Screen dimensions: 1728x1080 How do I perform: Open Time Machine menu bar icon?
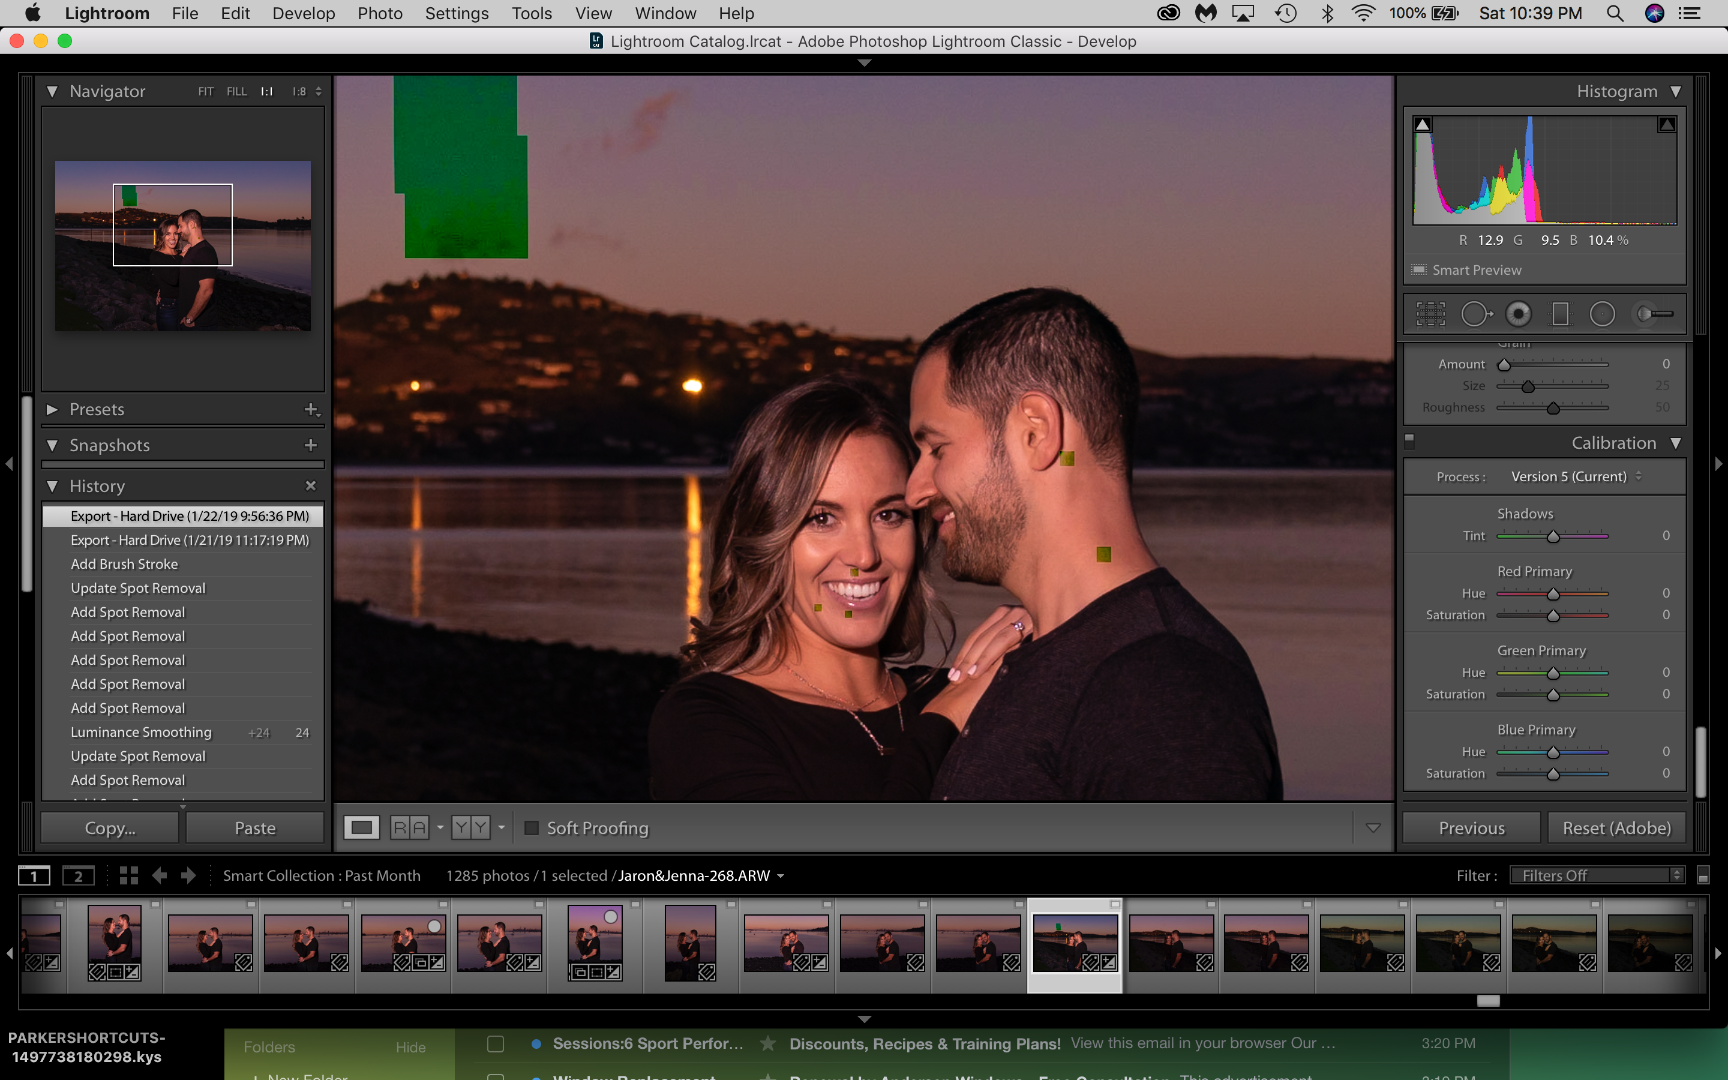[1286, 13]
